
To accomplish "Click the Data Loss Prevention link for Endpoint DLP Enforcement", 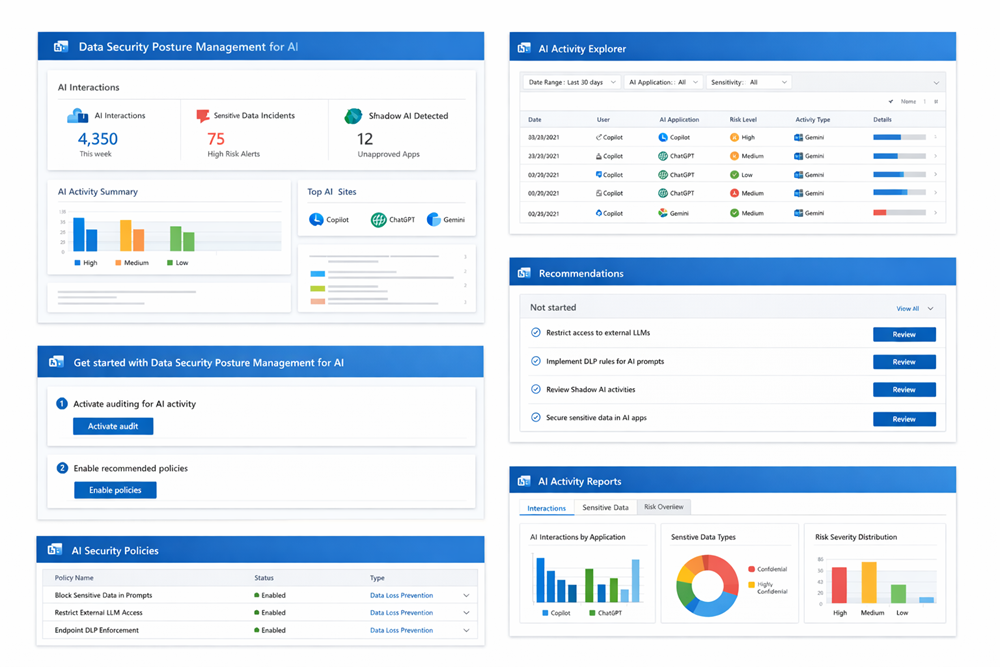I will 401,630.
